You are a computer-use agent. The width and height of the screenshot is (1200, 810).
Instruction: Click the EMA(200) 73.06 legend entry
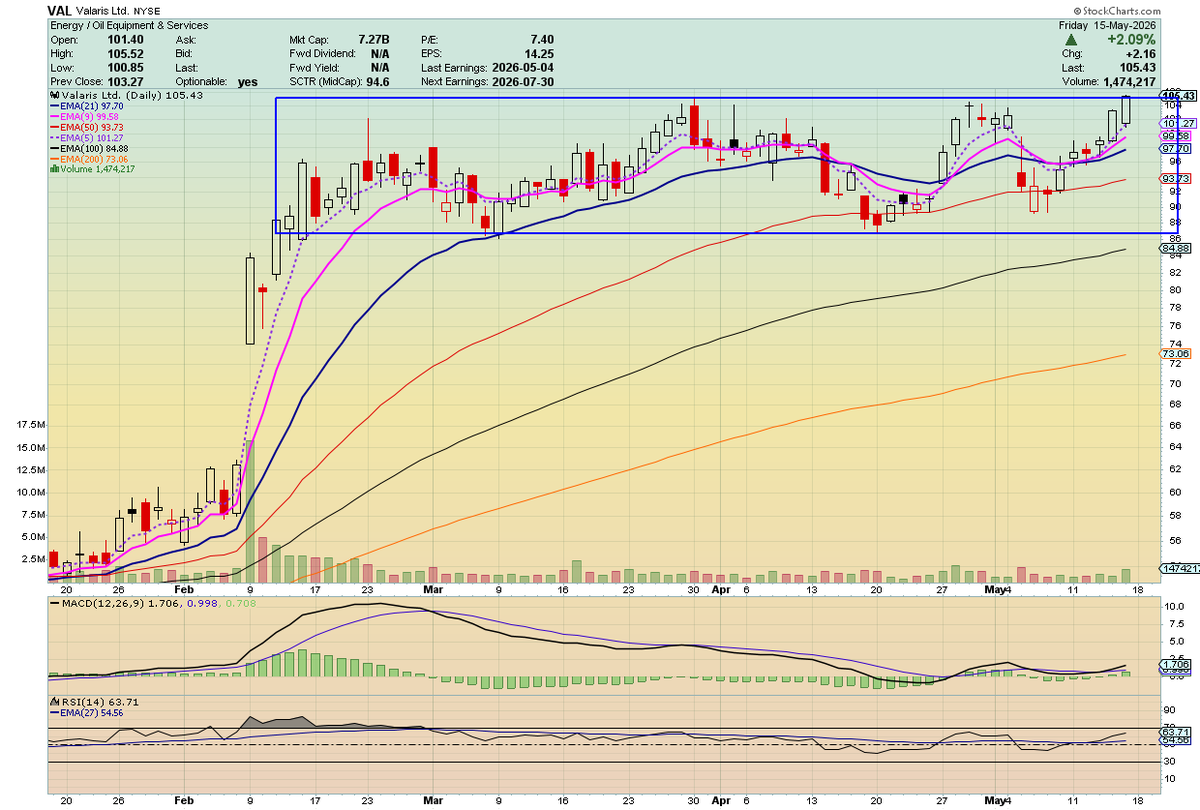89,158
